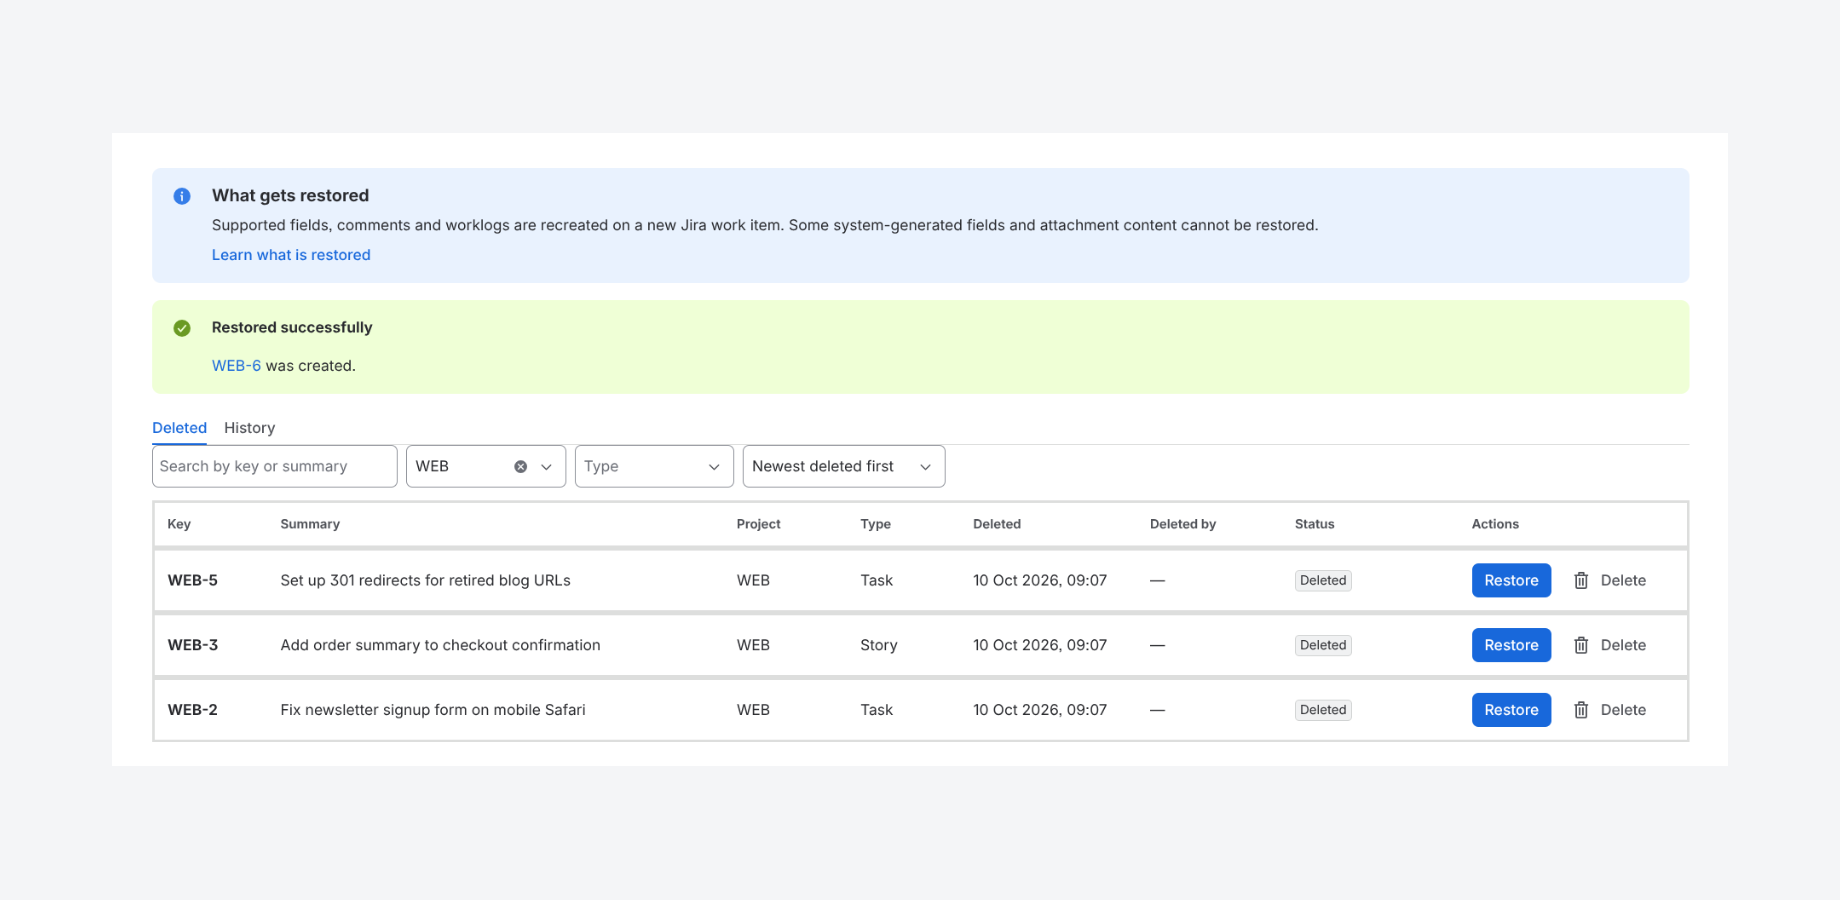Click the Task type cell for WEB-5
Image resolution: width=1840 pixels, height=900 pixels.
click(877, 581)
